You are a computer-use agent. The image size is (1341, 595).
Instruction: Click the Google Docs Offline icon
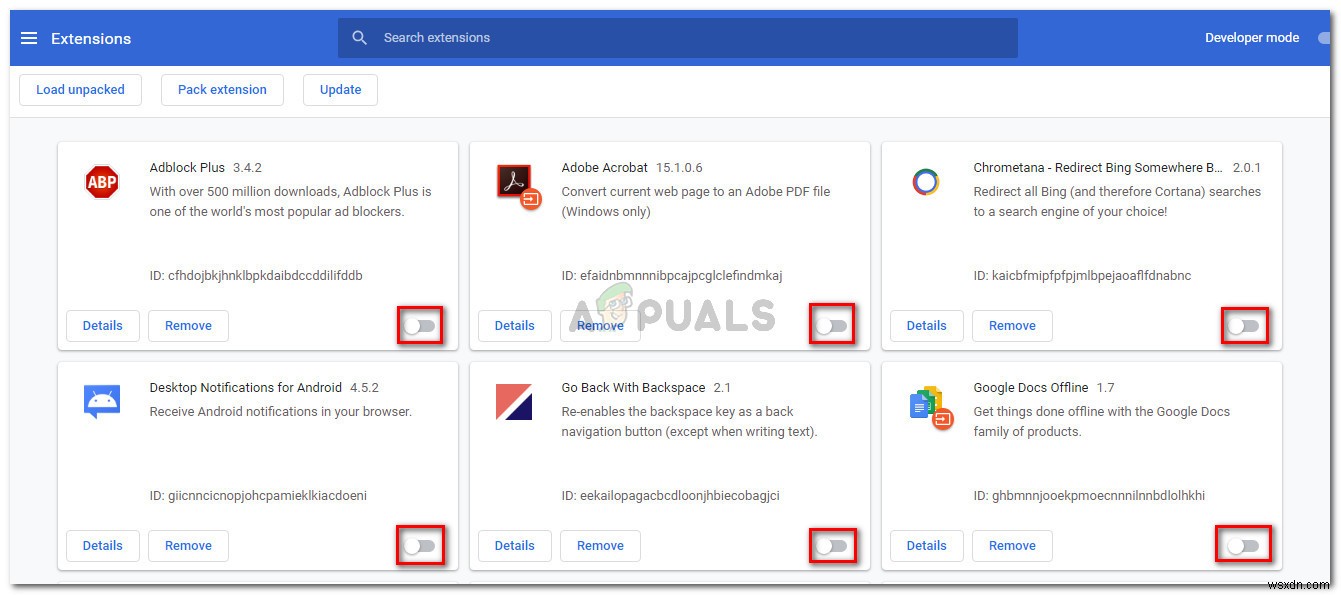click(x=926, y=401)
